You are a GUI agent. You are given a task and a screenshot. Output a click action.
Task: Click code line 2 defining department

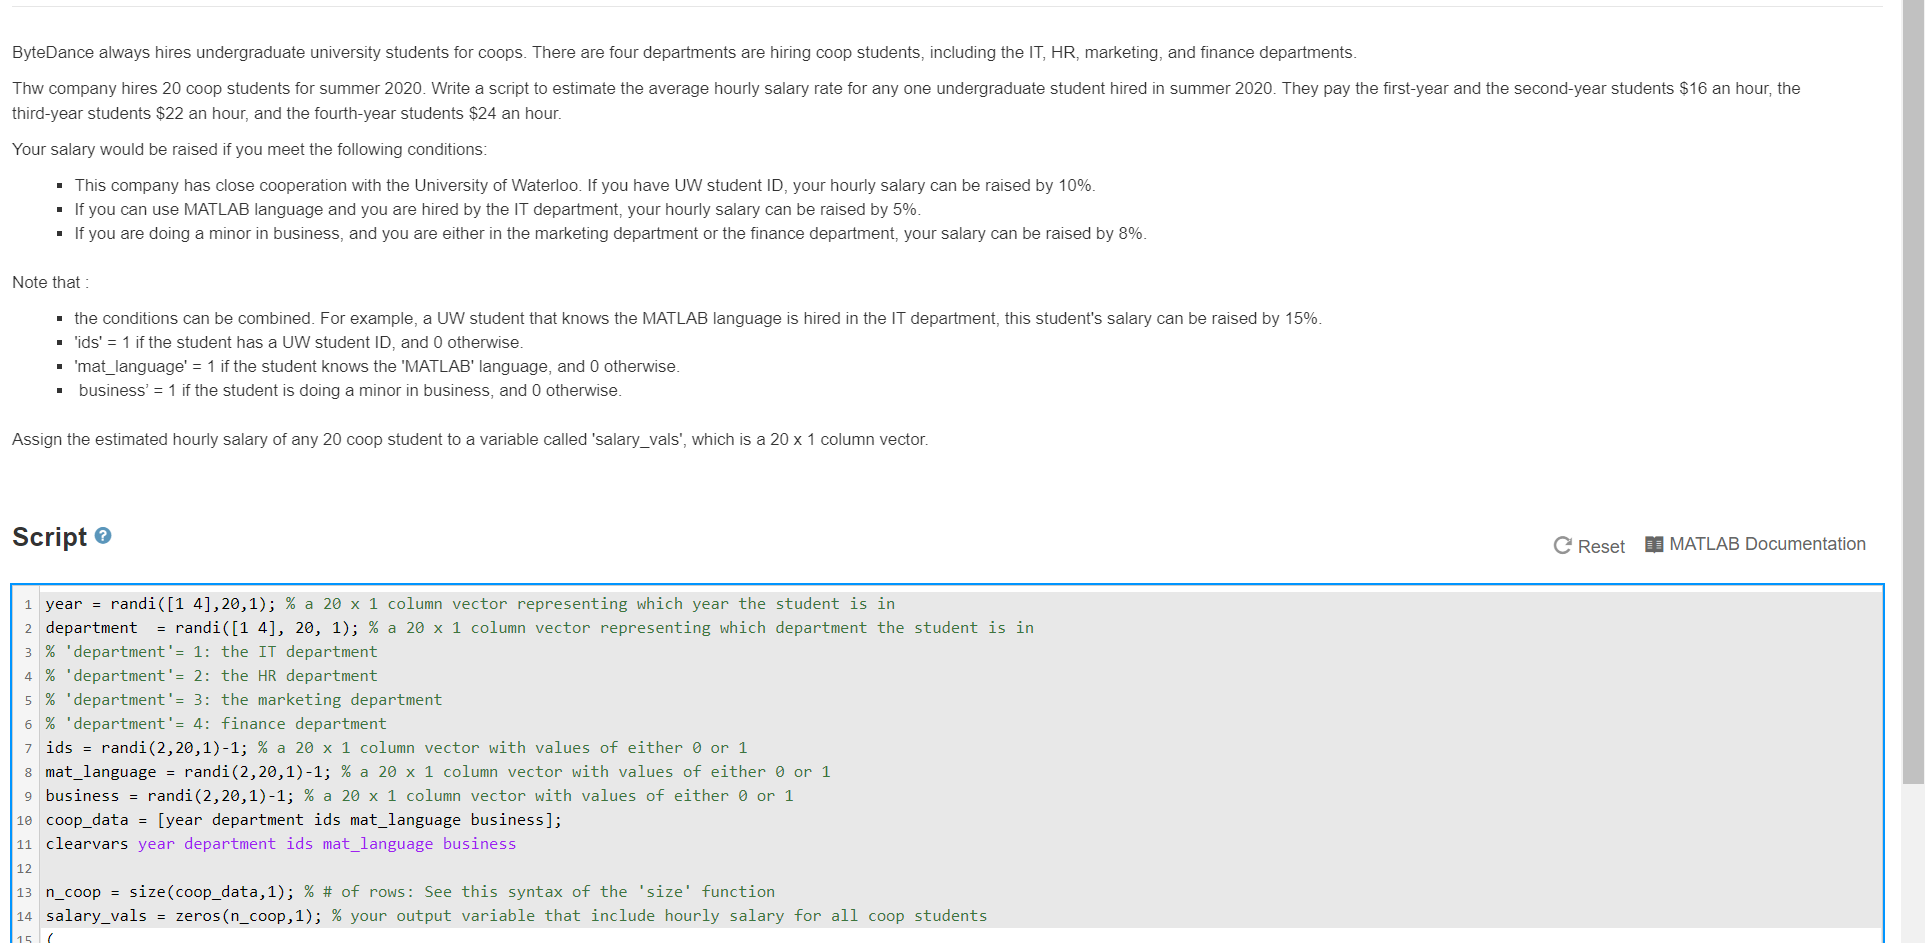(x=539, y=628)
